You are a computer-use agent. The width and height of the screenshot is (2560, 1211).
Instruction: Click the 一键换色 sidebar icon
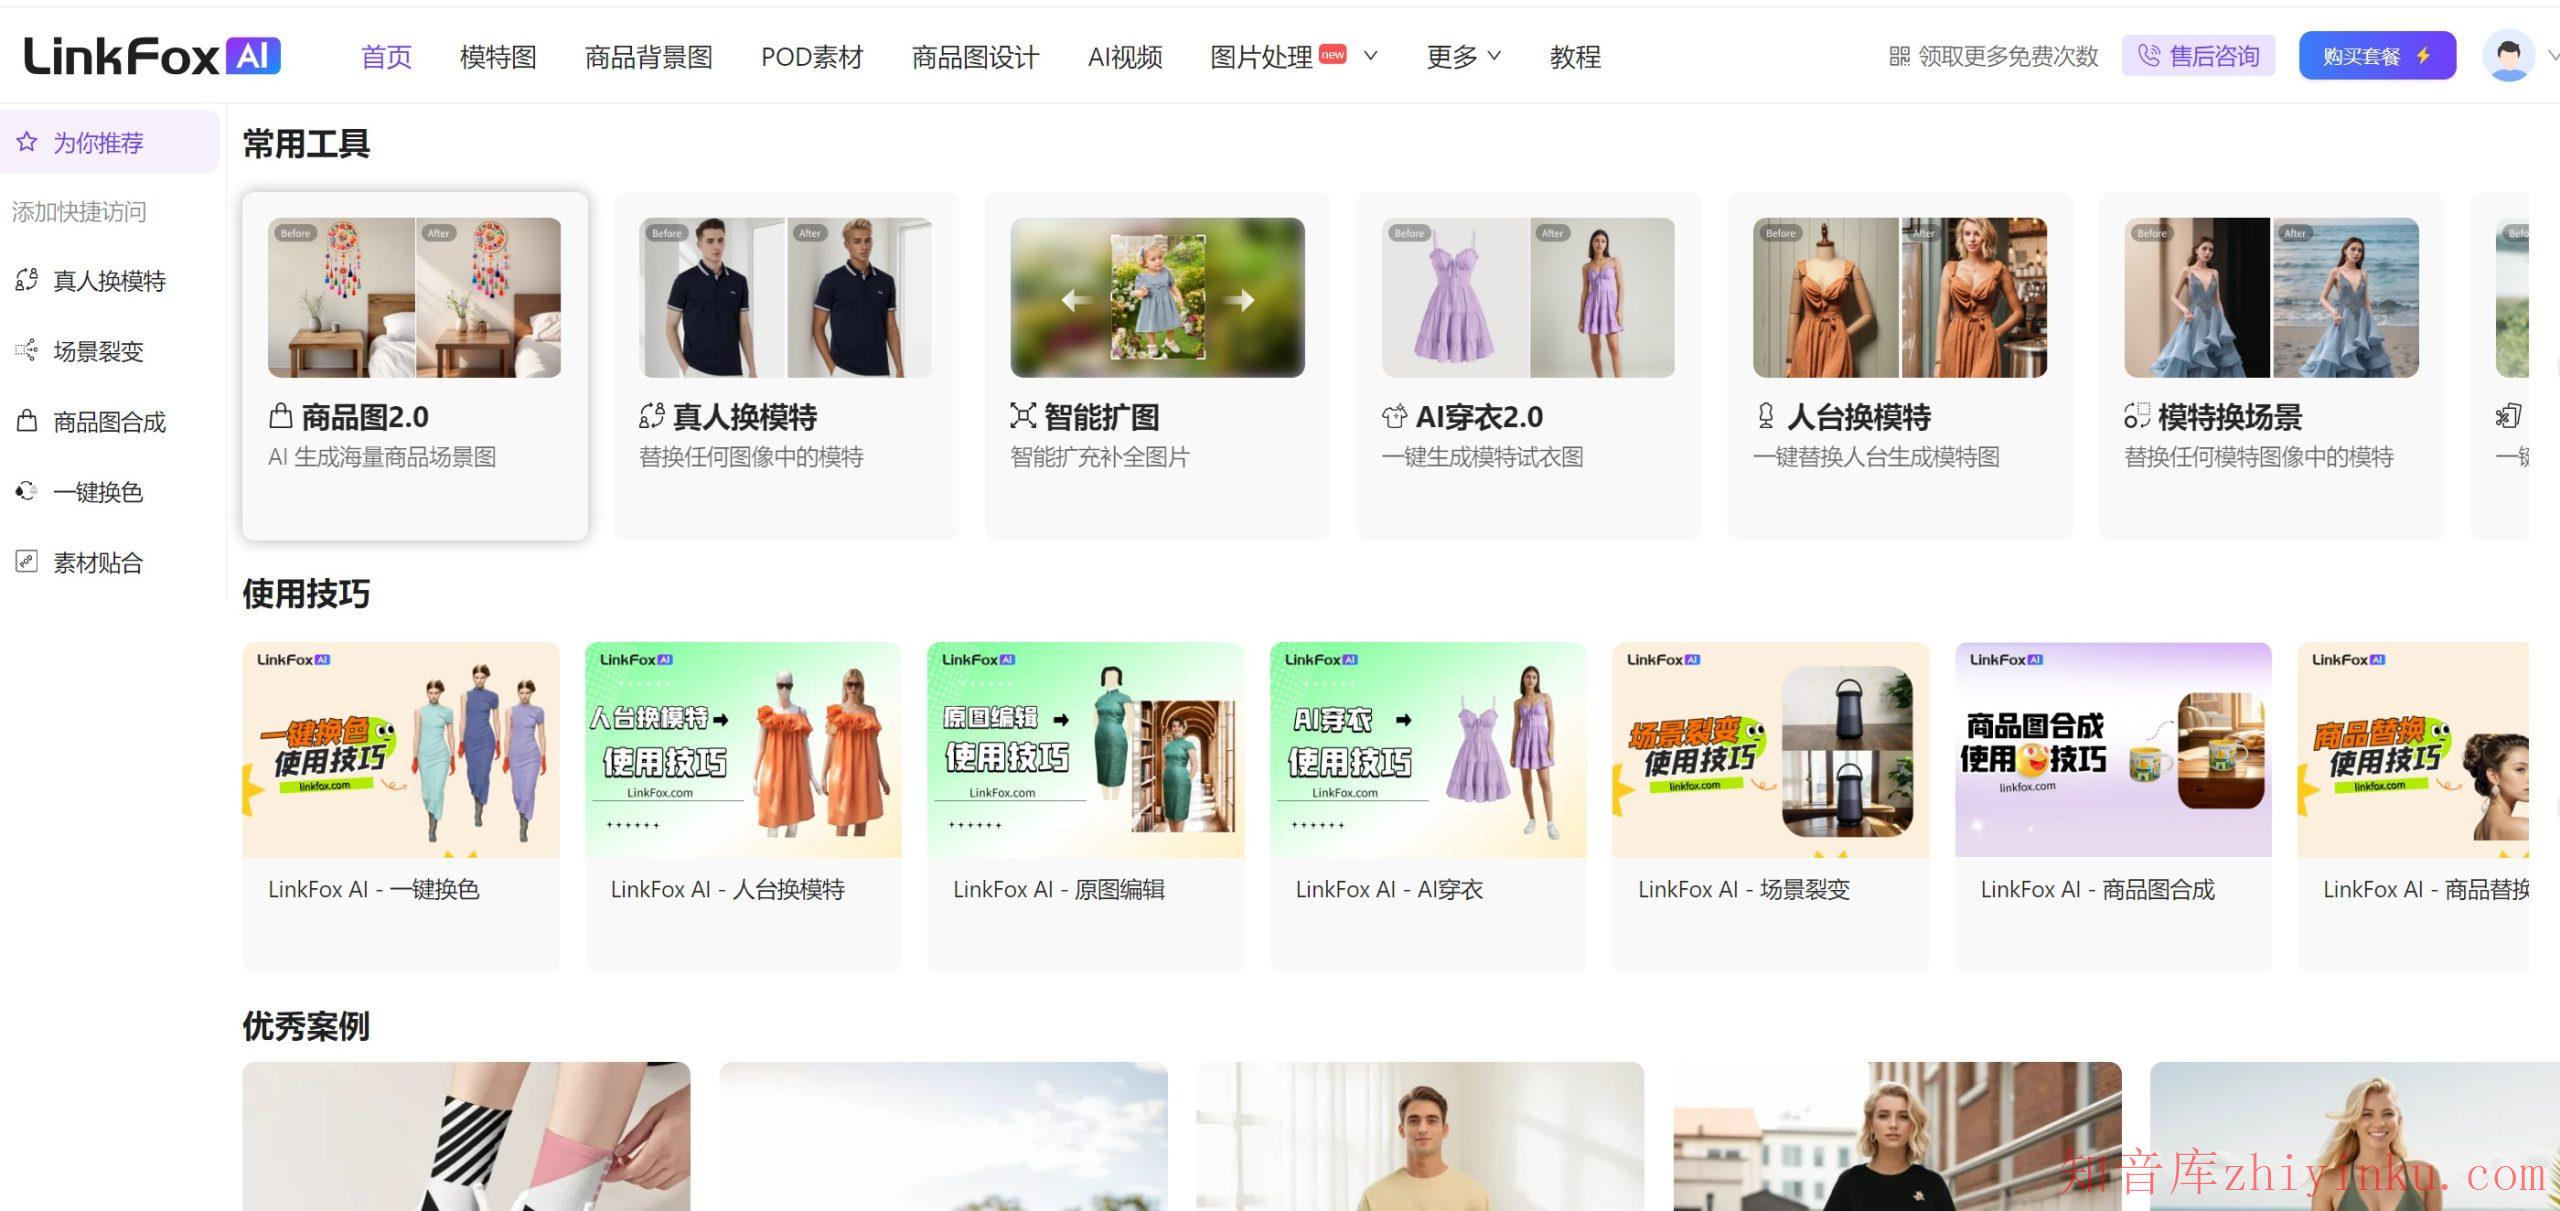click(x=27, y=491)
